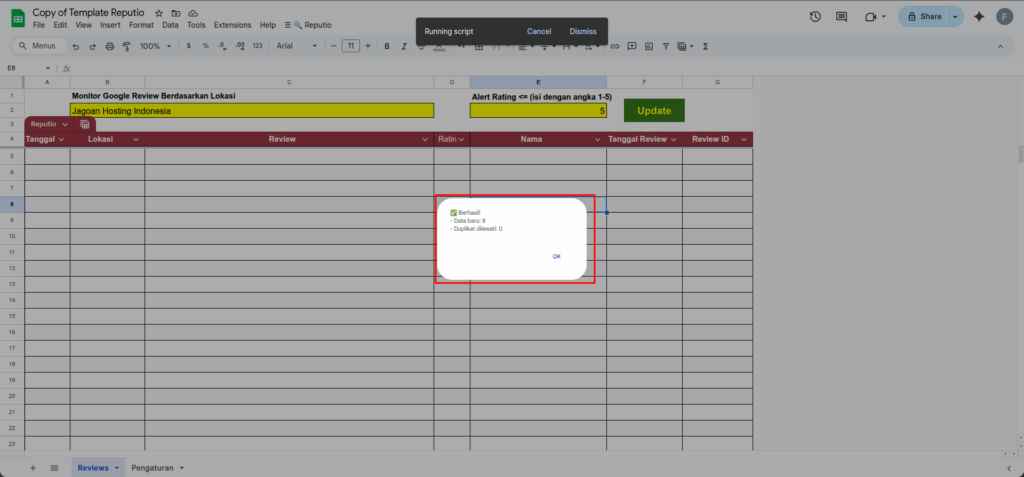Click OK in the Berhasil dialog
The width and height of the screenshot is (1024, 477).
(556, 256)
